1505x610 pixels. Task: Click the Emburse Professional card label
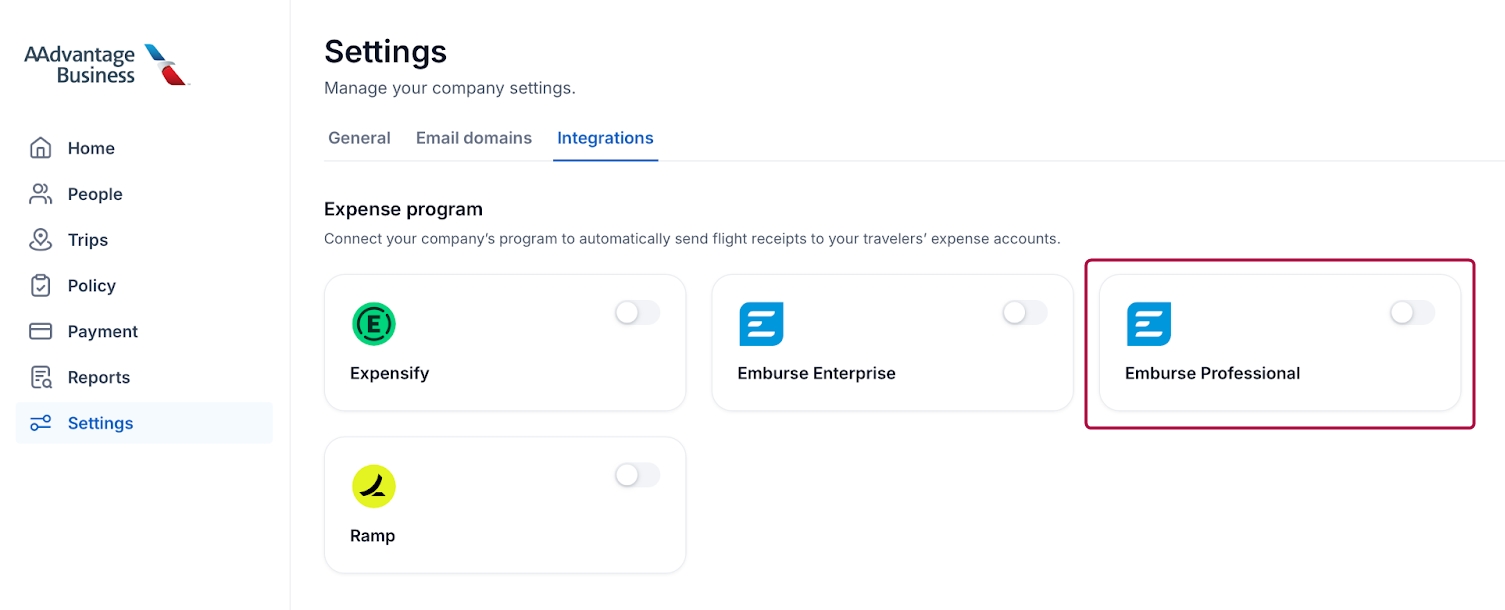1212,373
